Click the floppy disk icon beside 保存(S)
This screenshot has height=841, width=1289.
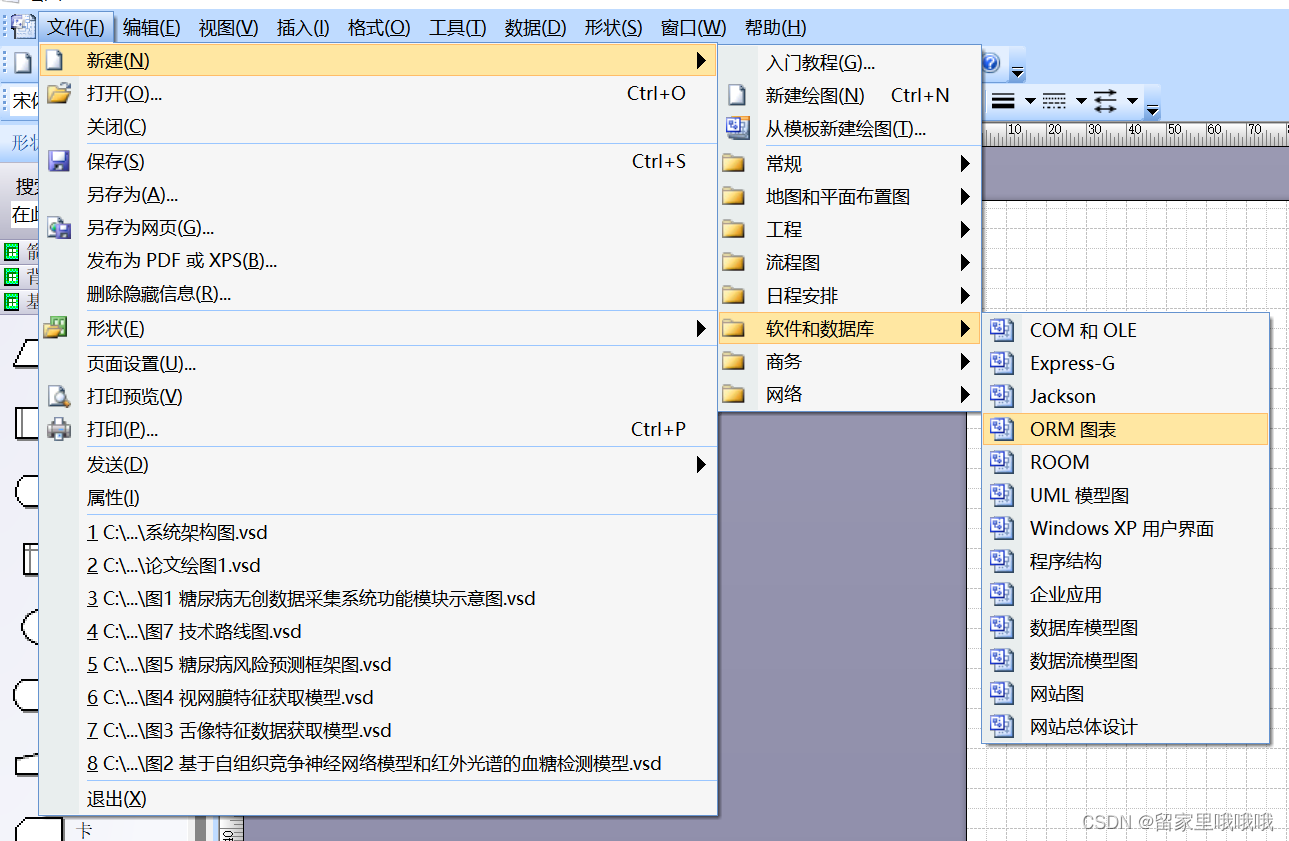tap(59, 161)
